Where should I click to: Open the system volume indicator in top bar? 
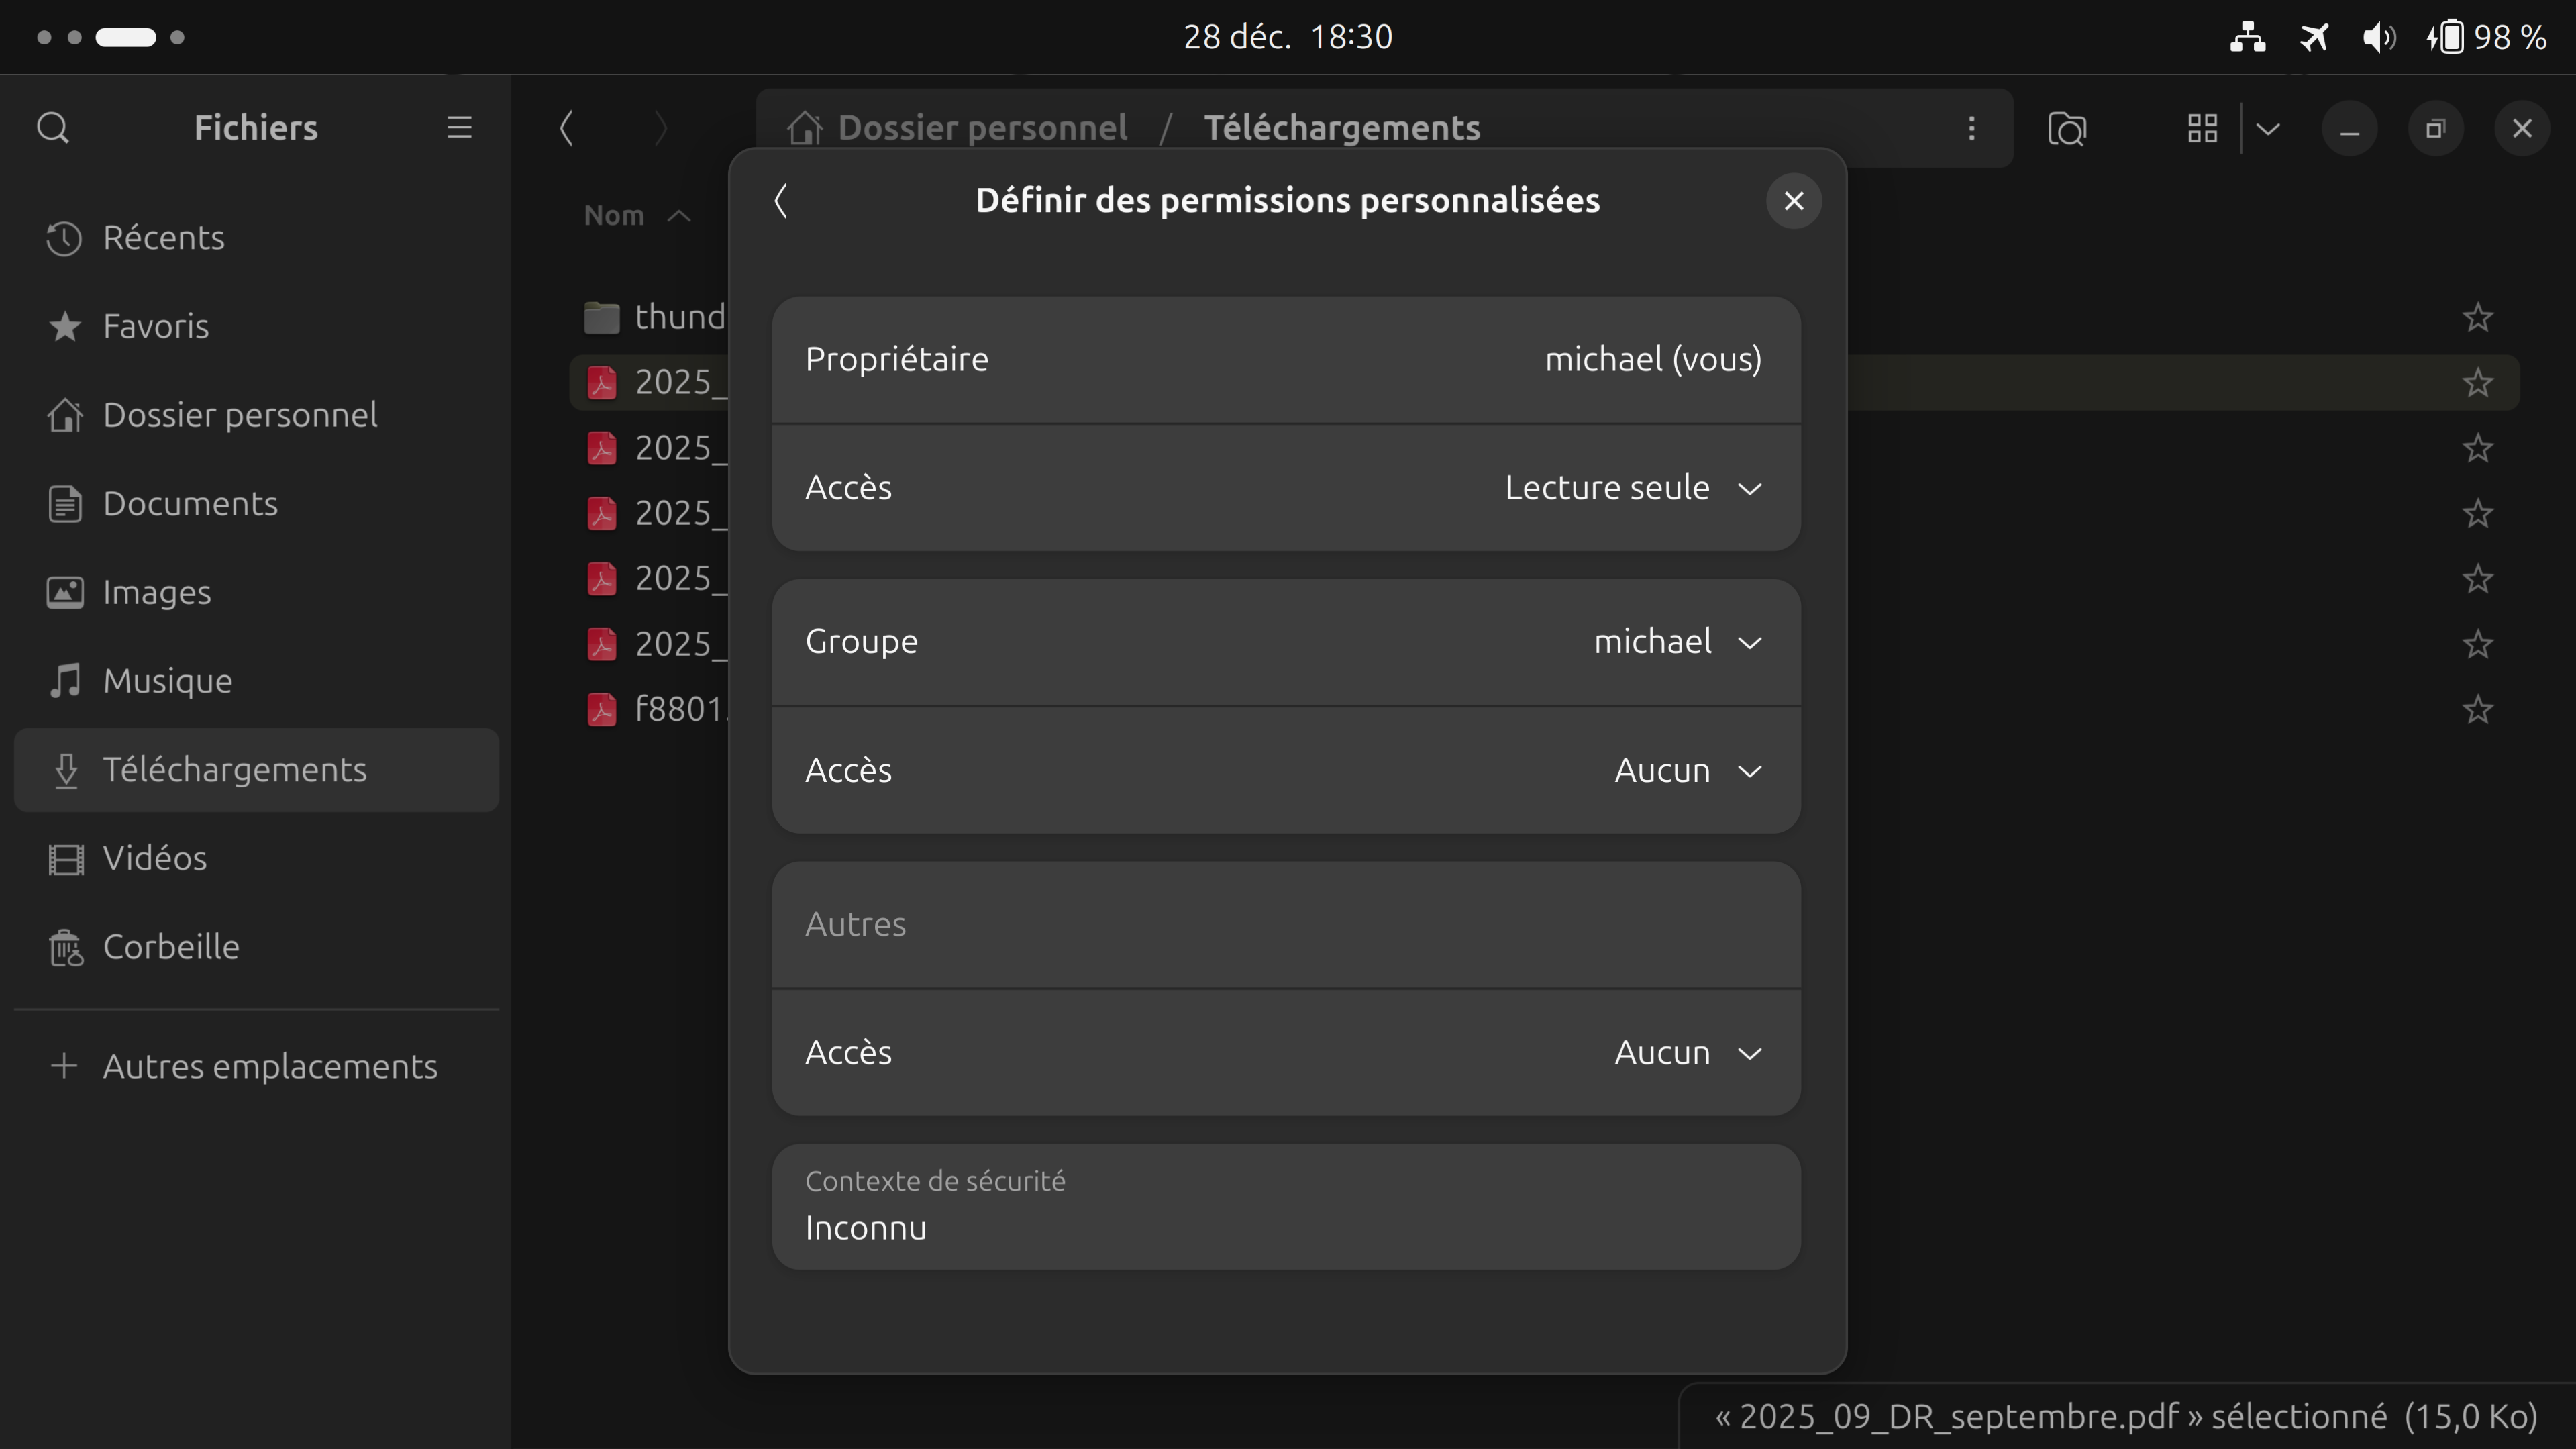click(x=2378, y=38)
